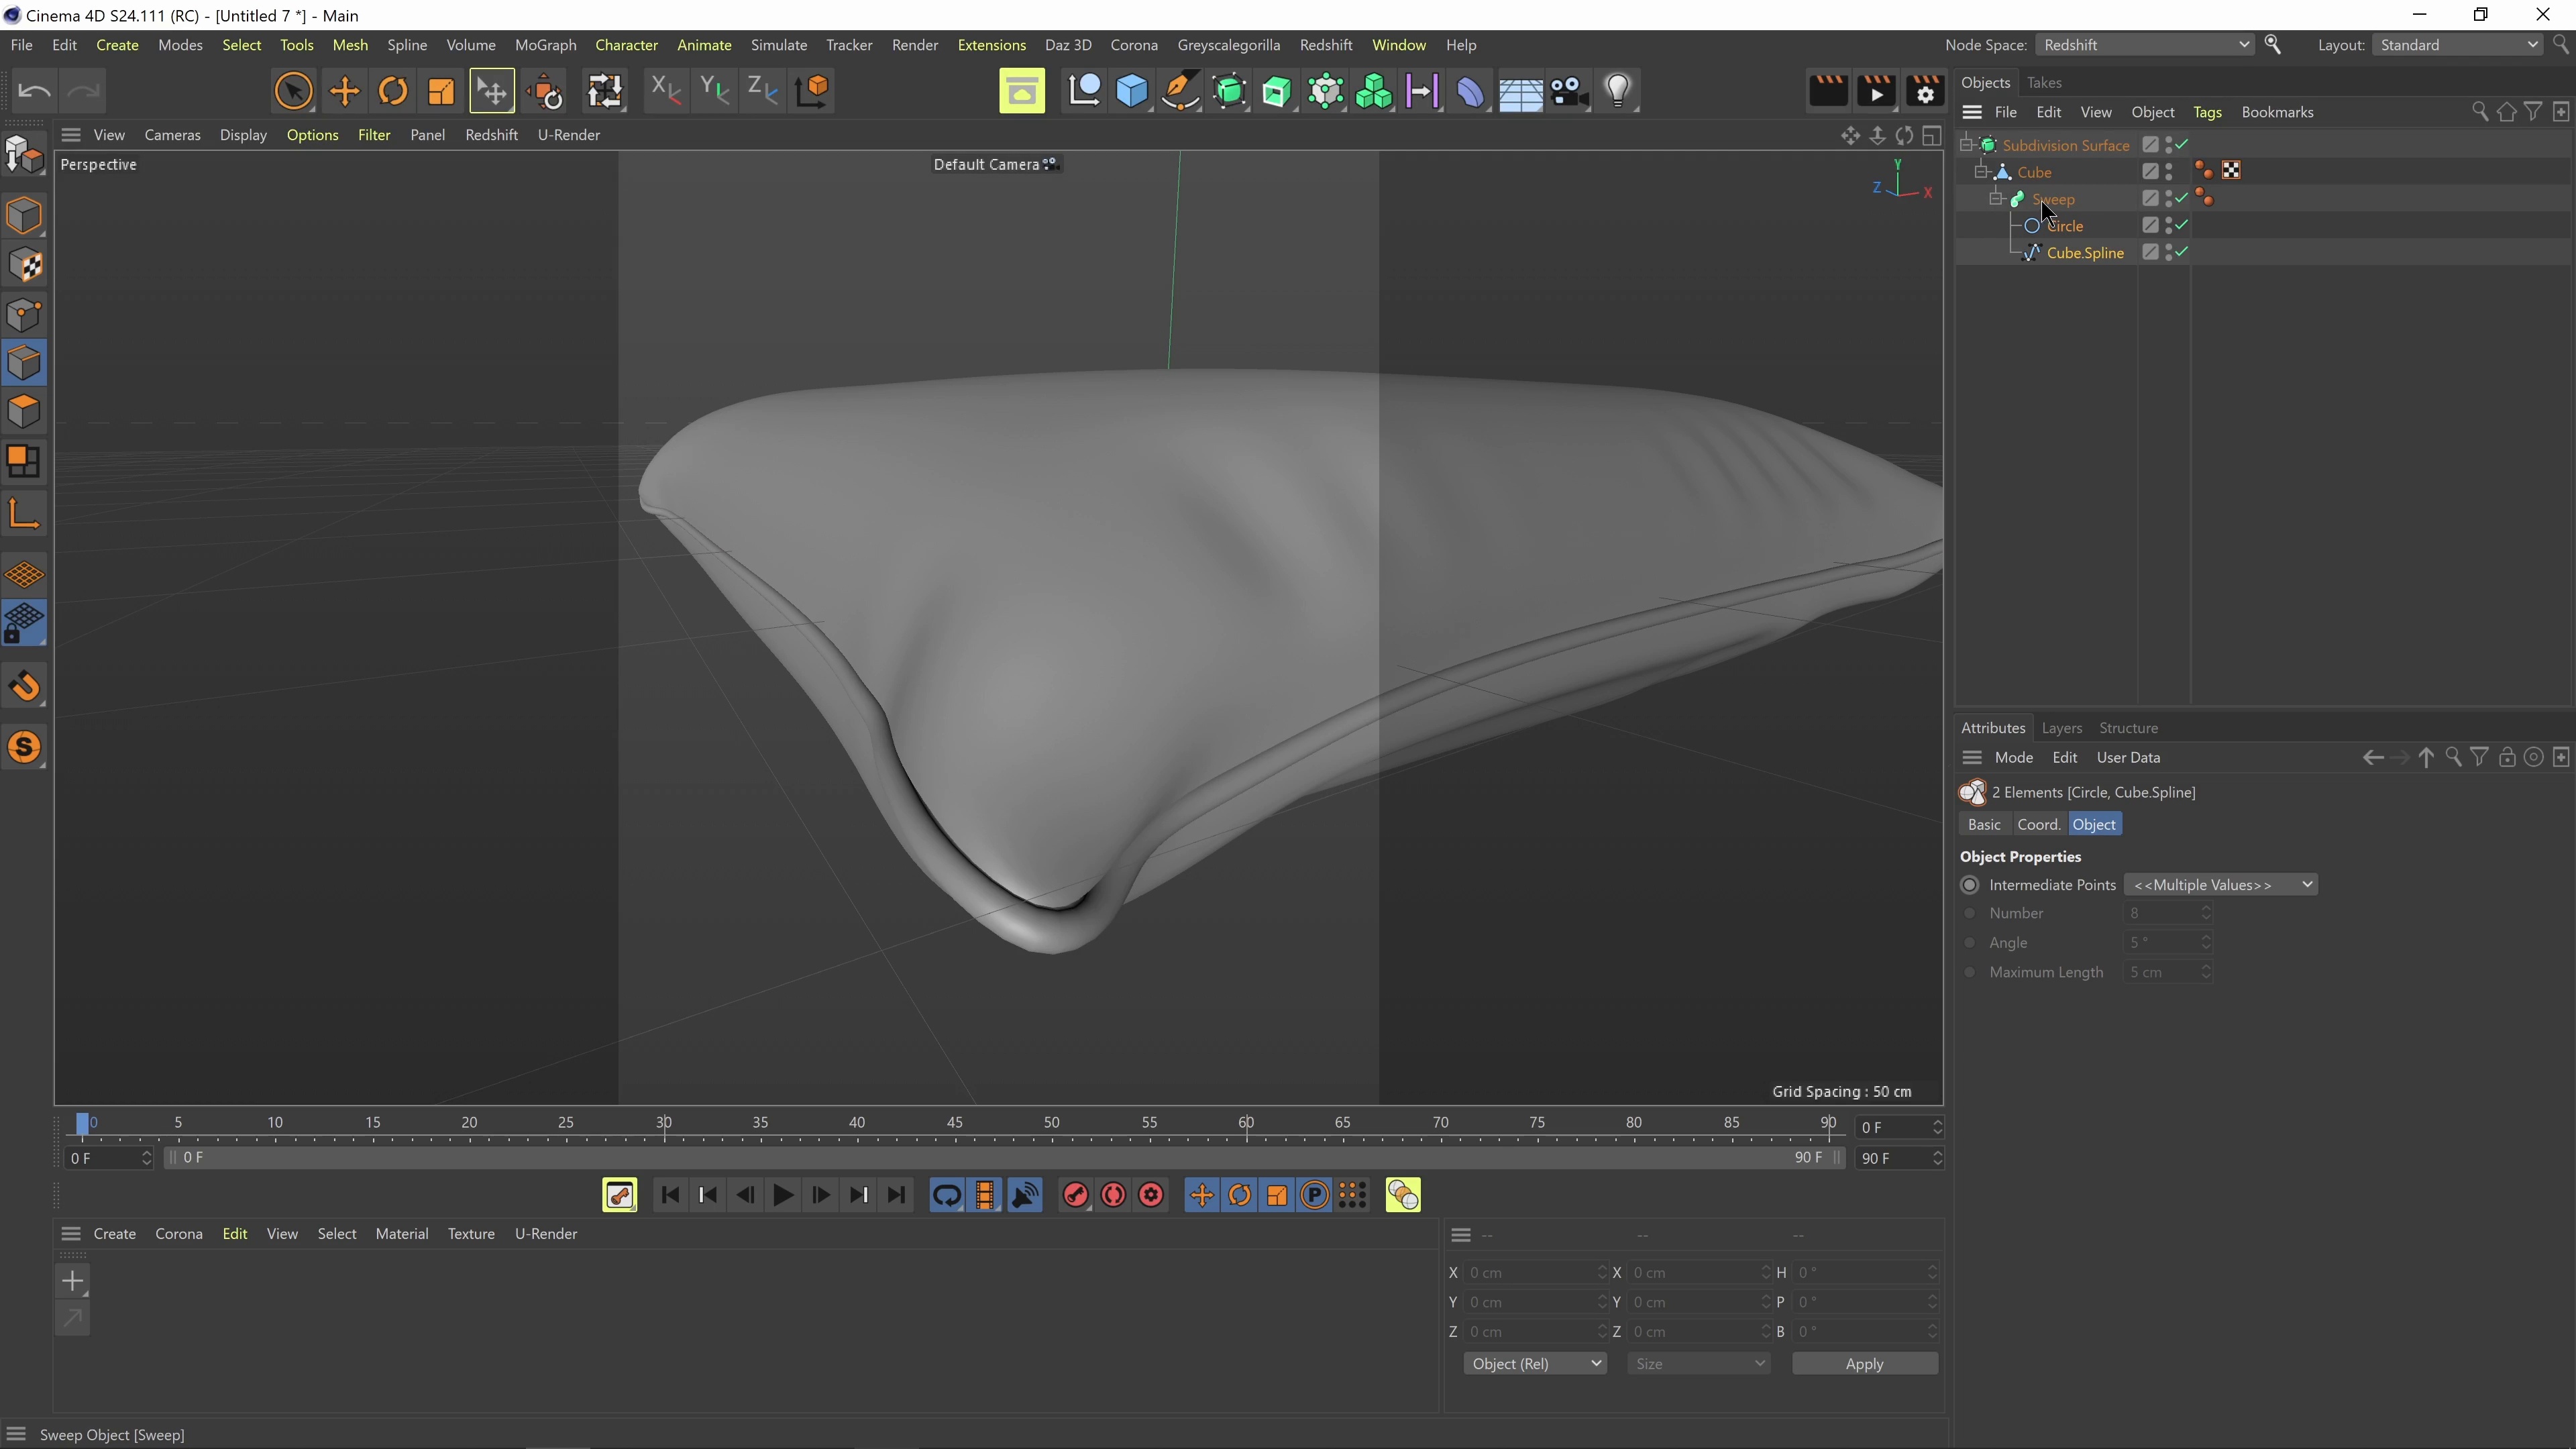This screenshot has width=2576, height=1449.
Task: Open Intermediate Points dropdown
Action: point(2220,885)
